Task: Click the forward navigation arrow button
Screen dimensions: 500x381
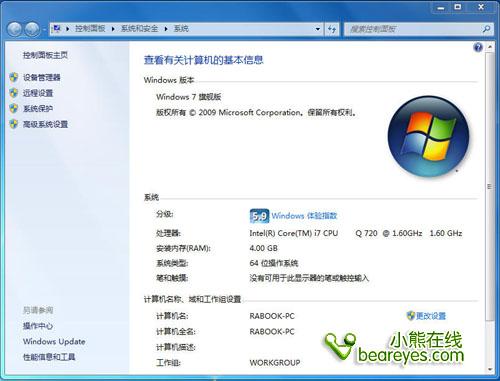Action: [x=32, y=29]
